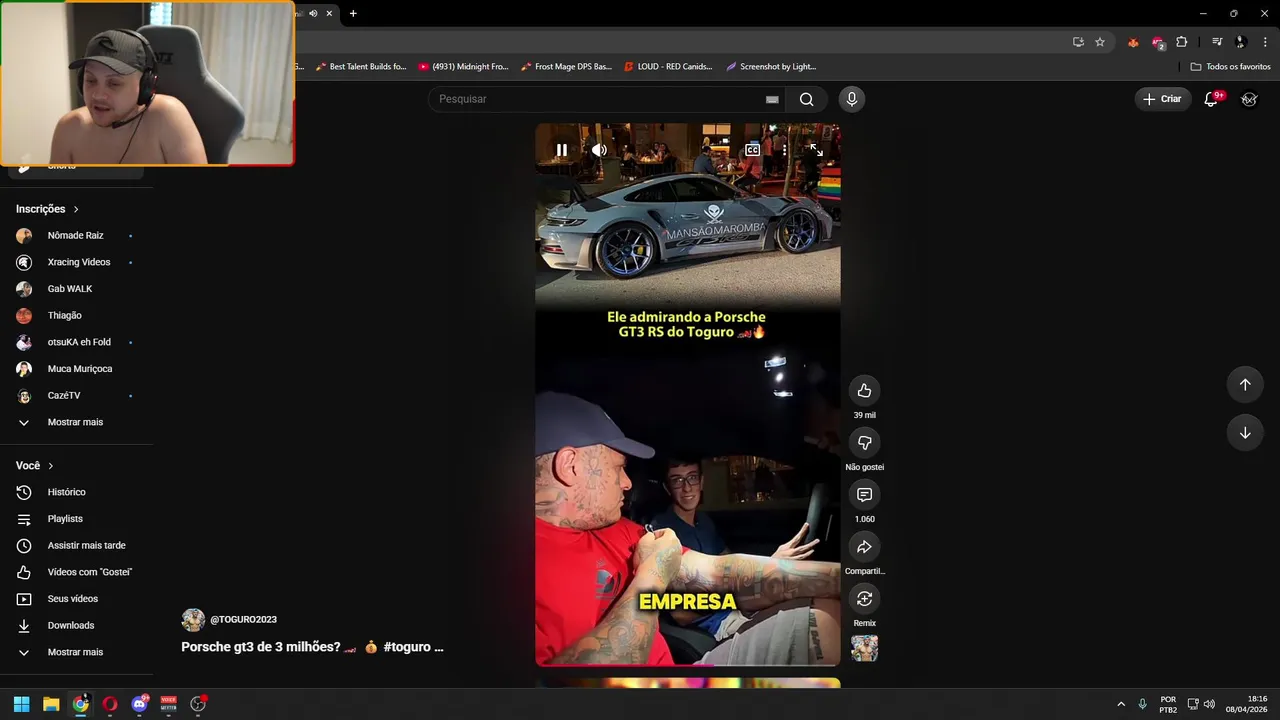The width and height of the screenshot is (1280, 720).
Task: Open Seus vídeos in sidebar
Action: click(x=76, y=599)
